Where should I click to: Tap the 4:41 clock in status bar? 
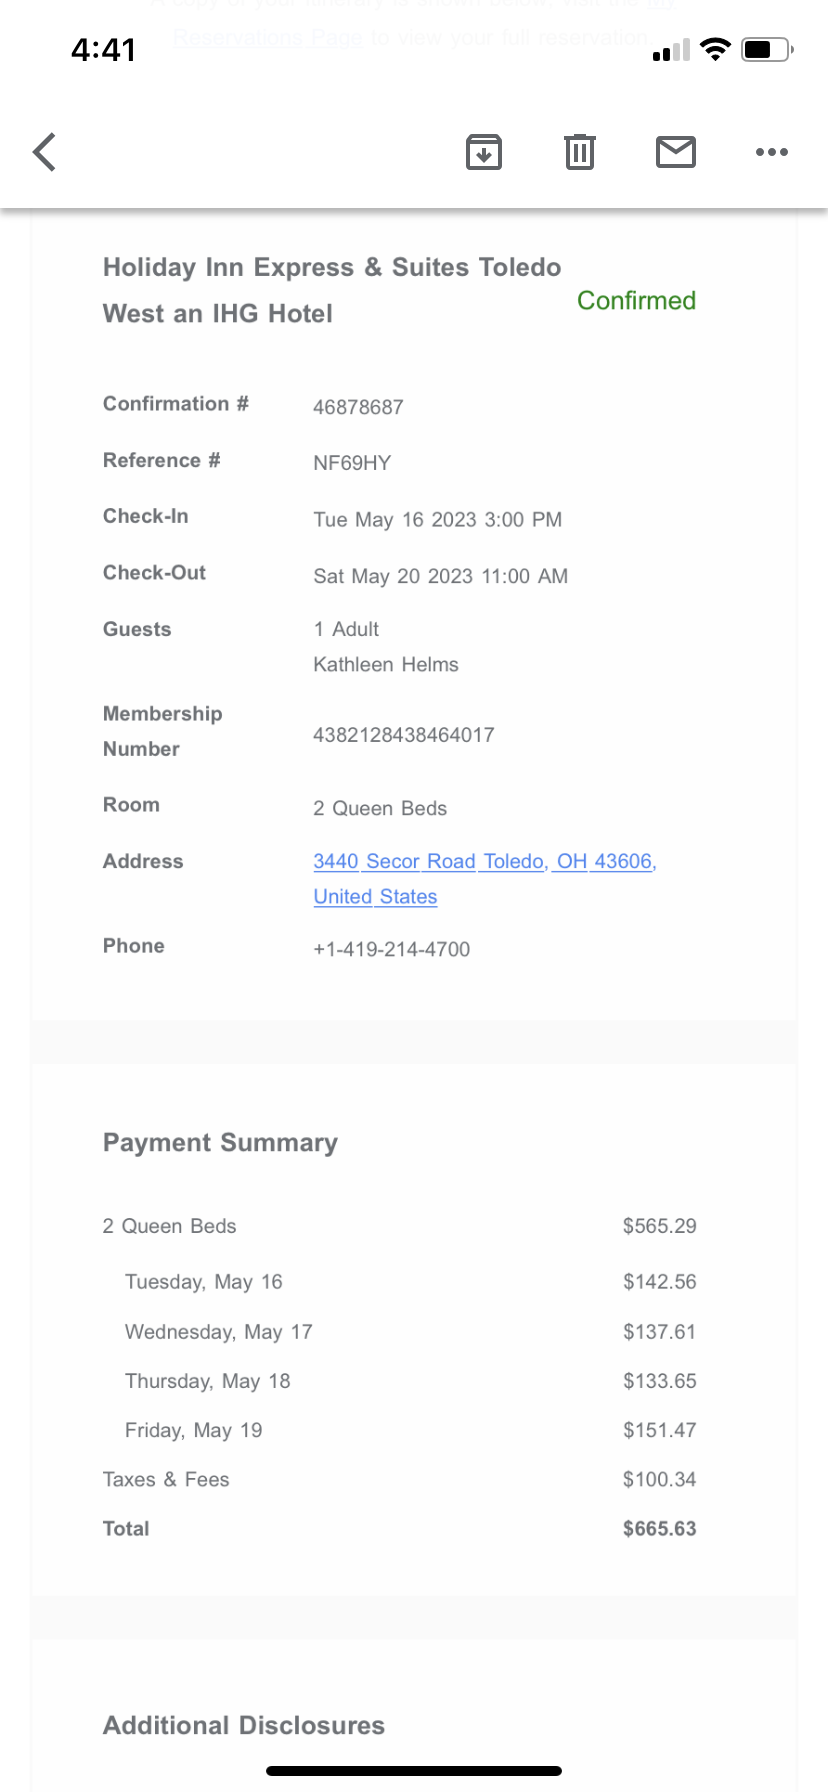(x=103, y=49)
